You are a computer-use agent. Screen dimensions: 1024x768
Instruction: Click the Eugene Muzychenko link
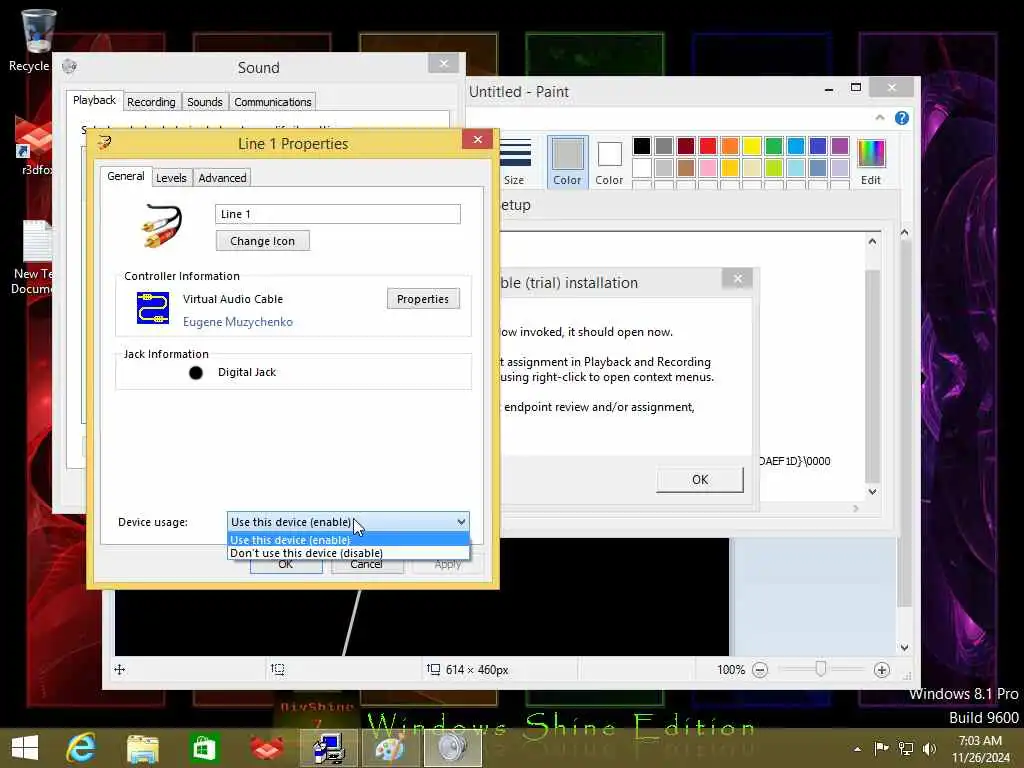[238, 322]
